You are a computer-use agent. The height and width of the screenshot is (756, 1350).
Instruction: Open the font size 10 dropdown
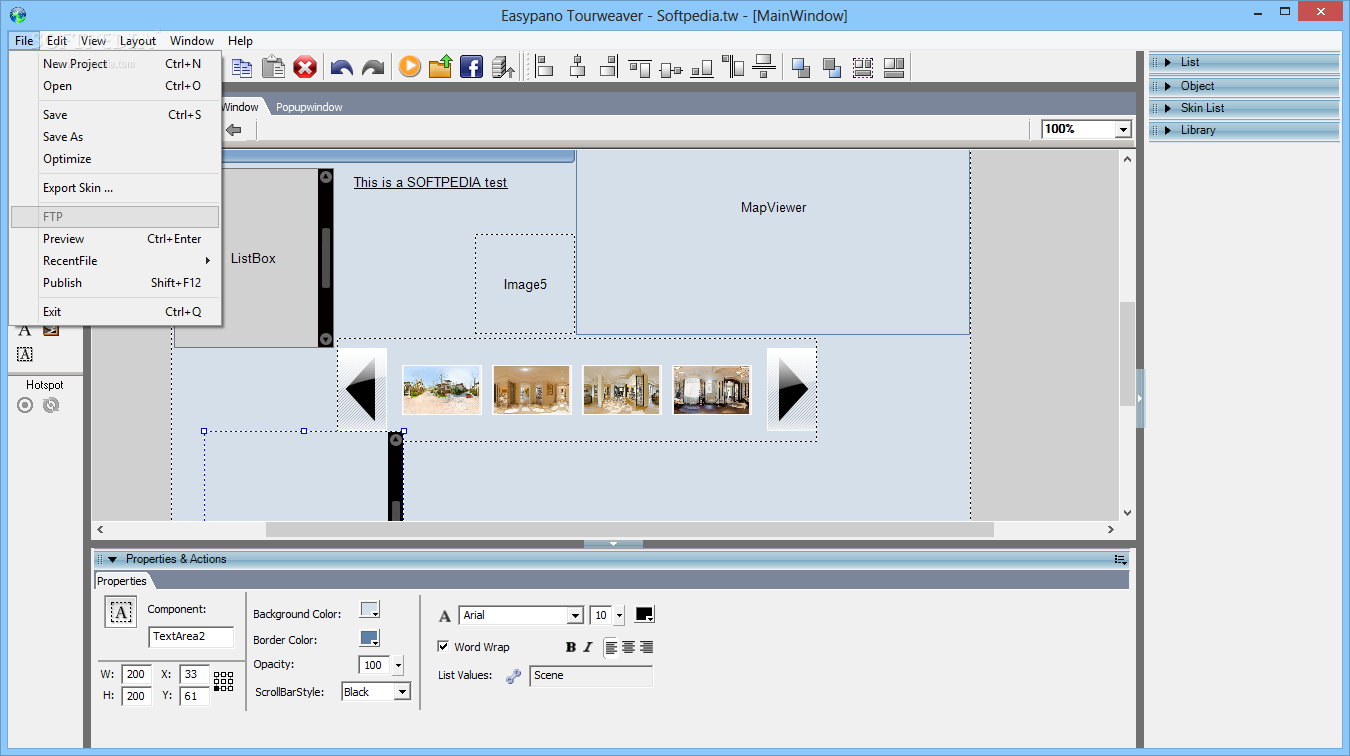click(619, 616)
